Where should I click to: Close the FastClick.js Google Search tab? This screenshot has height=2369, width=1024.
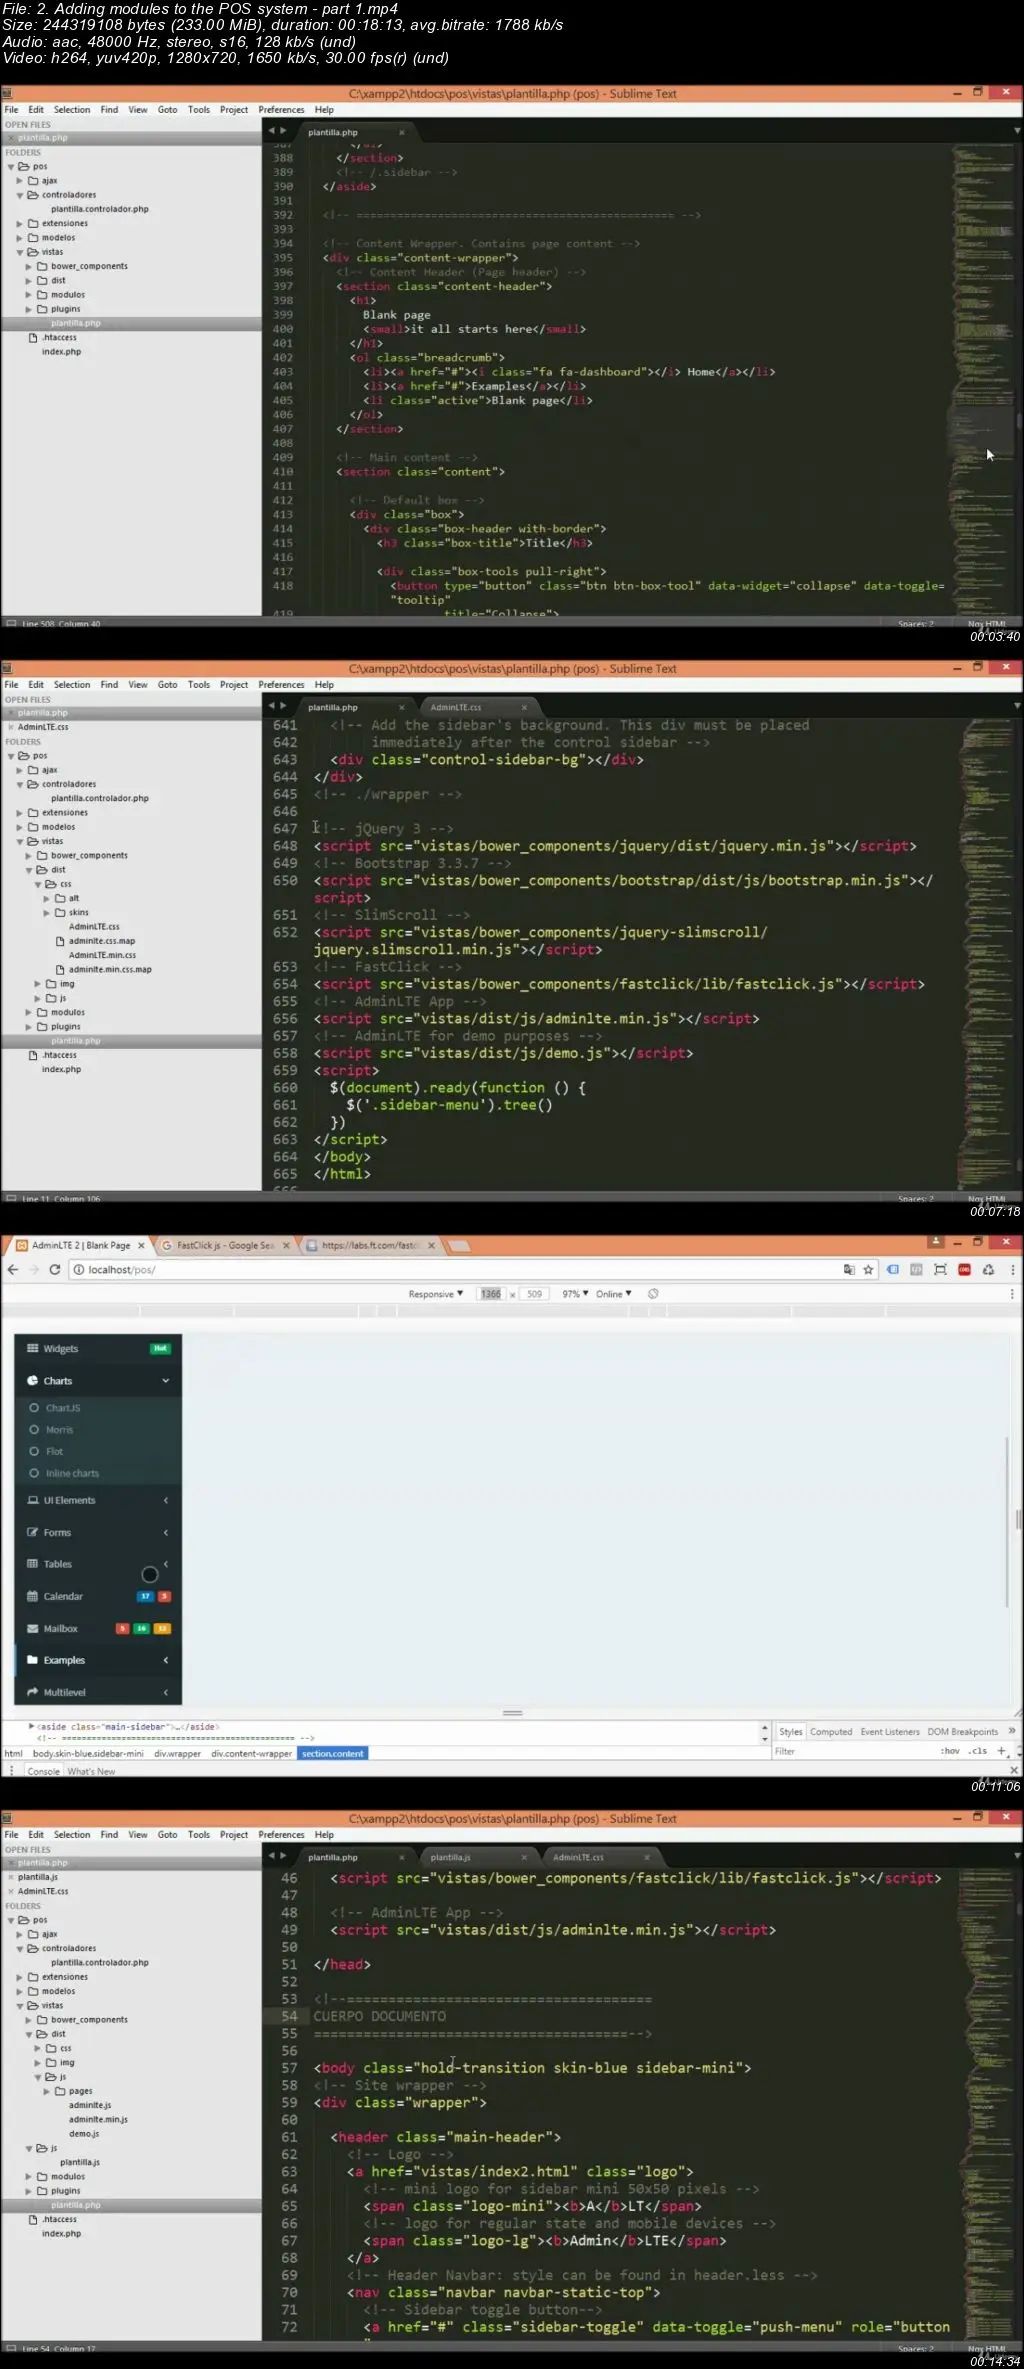pos(286,1245)
